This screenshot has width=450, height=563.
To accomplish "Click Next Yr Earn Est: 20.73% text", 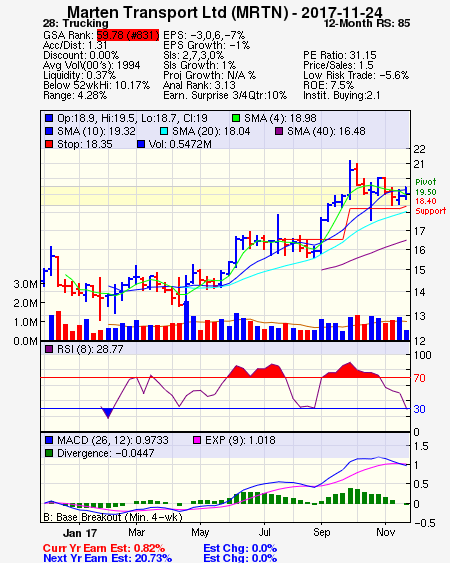I will (107, 558).
